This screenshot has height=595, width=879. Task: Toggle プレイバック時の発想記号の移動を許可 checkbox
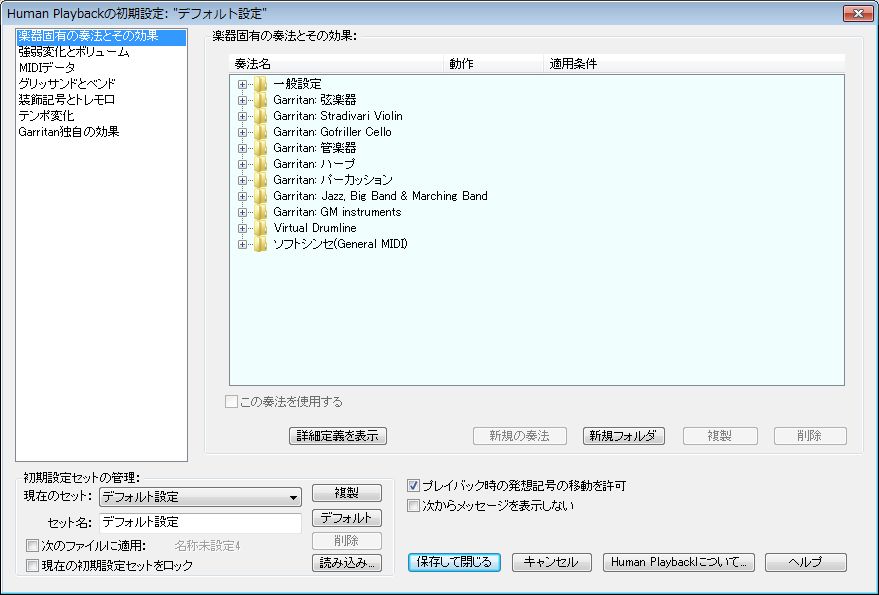coord(414,486)
